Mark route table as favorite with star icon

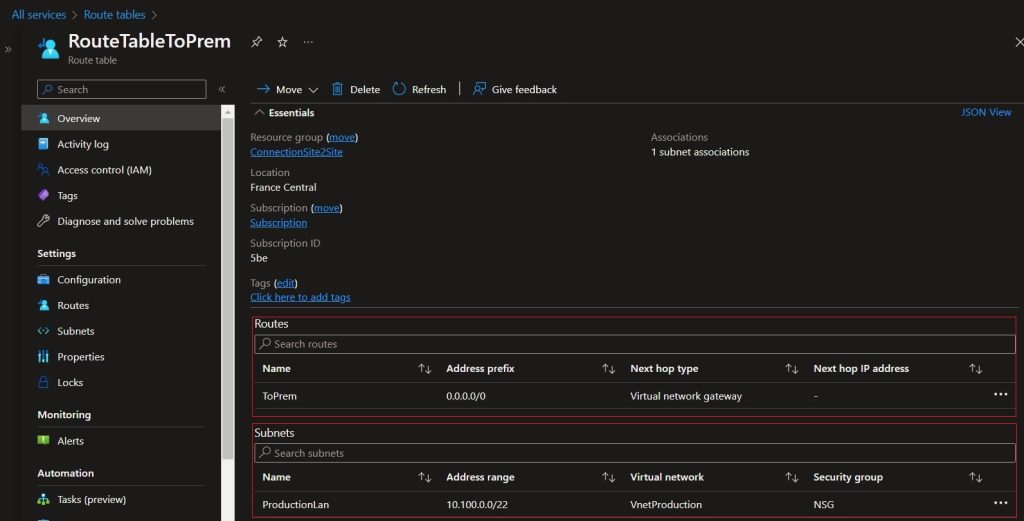tap(282, 42)
